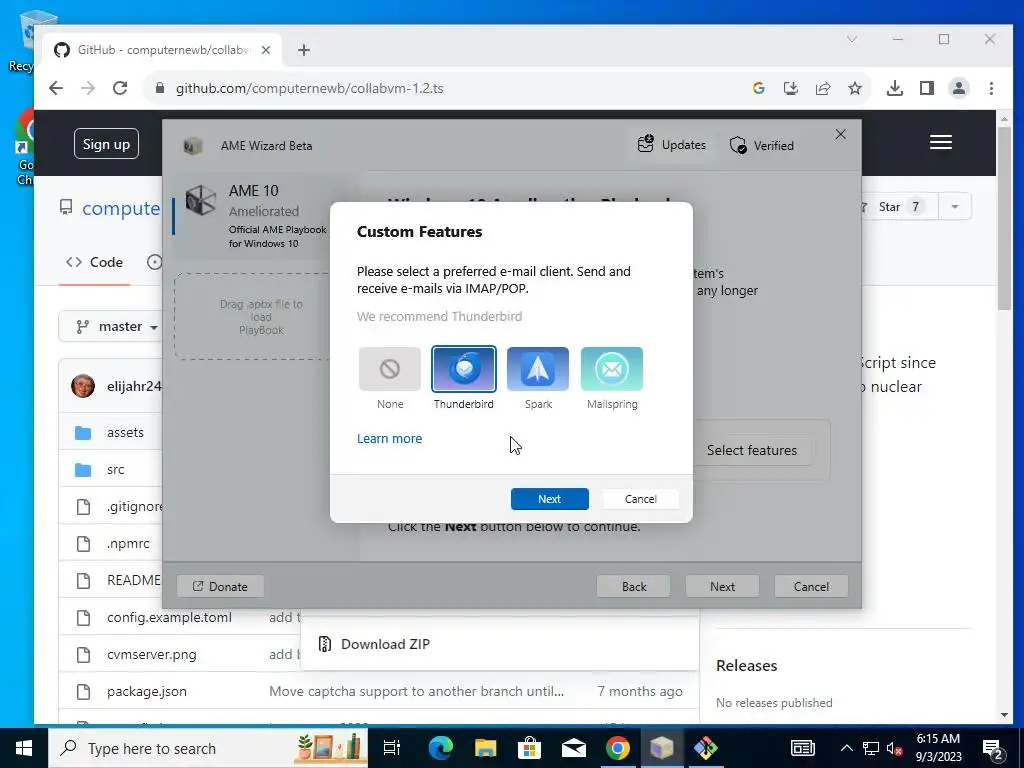Open Windows Start menu

click(24, 748)
